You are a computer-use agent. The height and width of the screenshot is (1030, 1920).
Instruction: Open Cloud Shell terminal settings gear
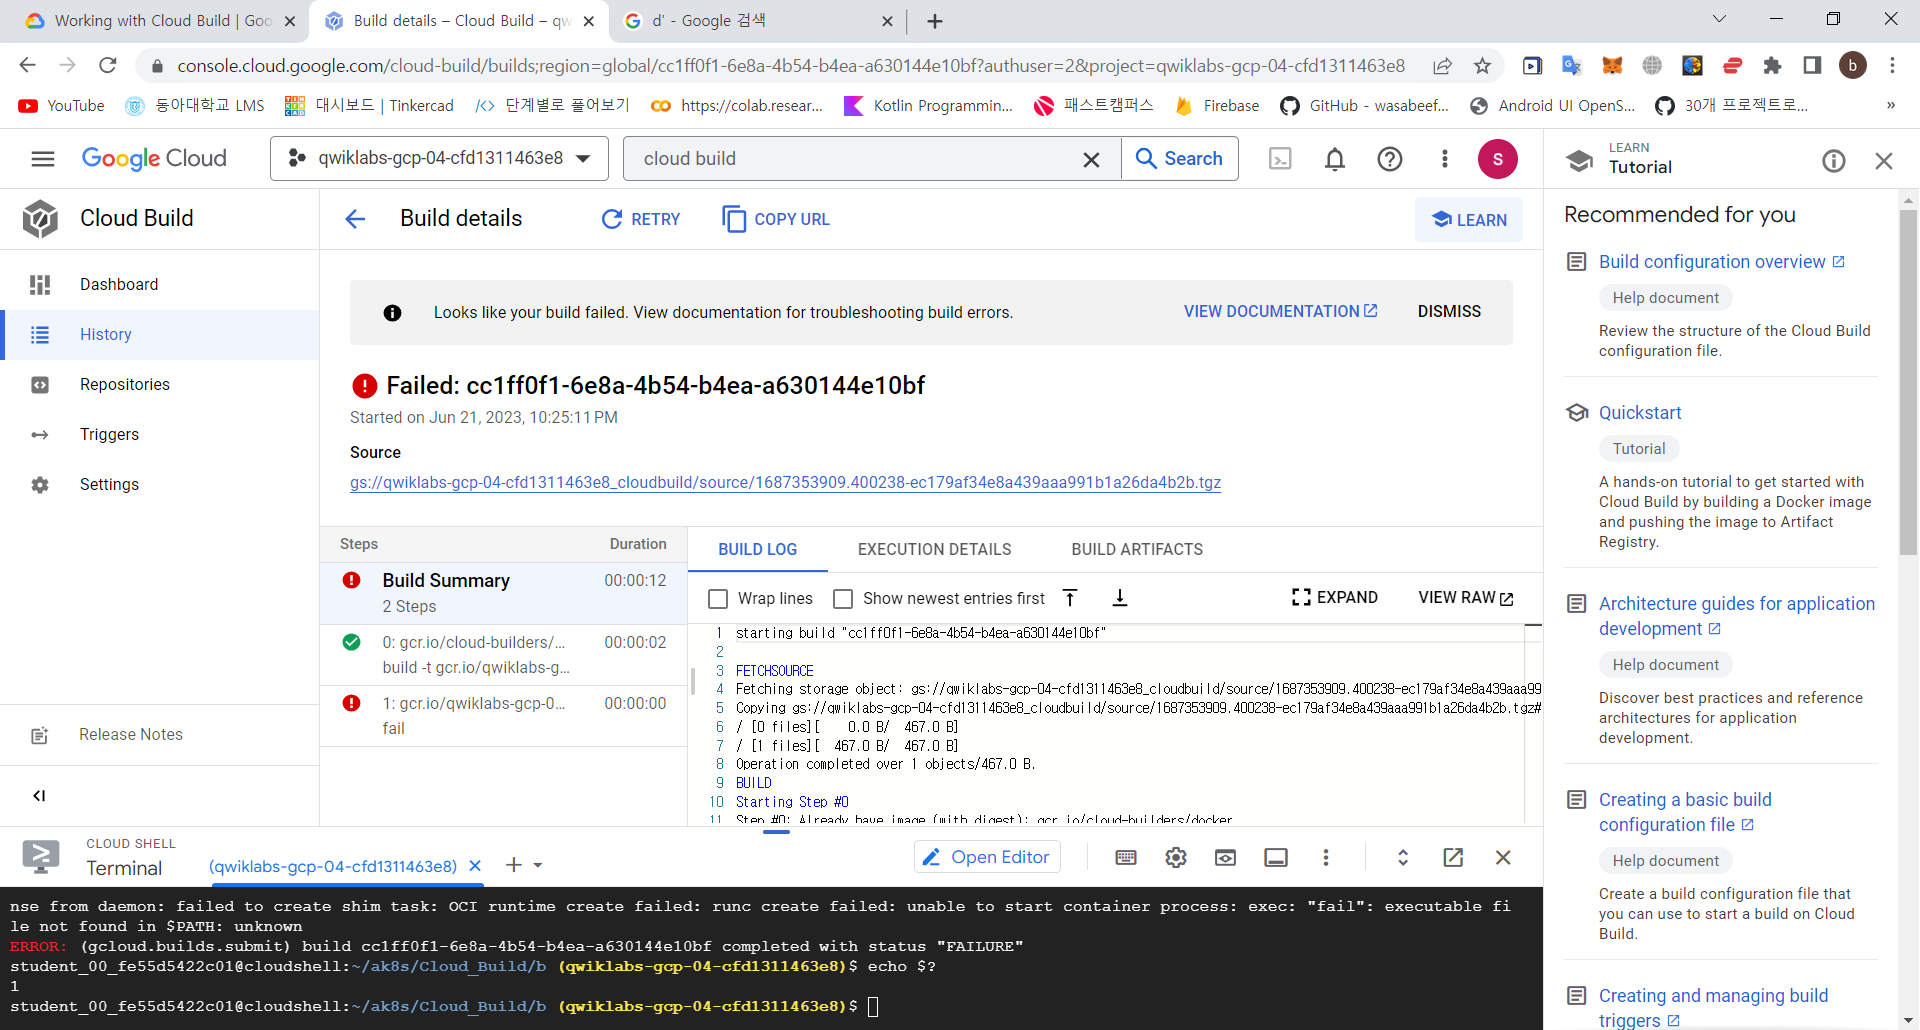pos(1176,858)
